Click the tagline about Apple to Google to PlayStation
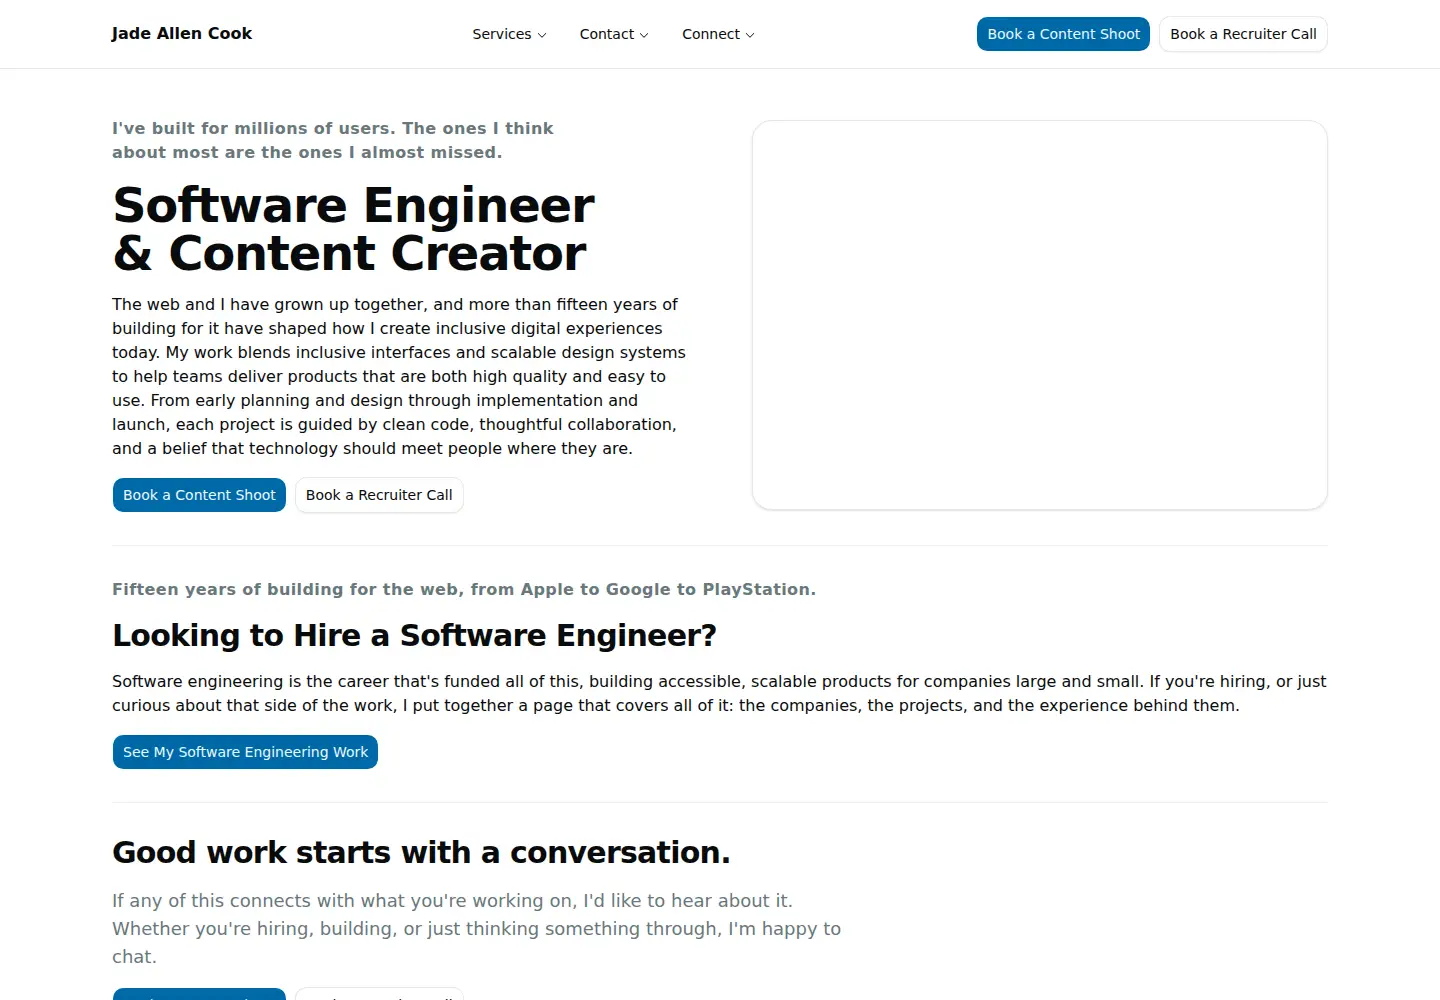The width and height of the screenshot is (1440, 1000). point(464,589)
